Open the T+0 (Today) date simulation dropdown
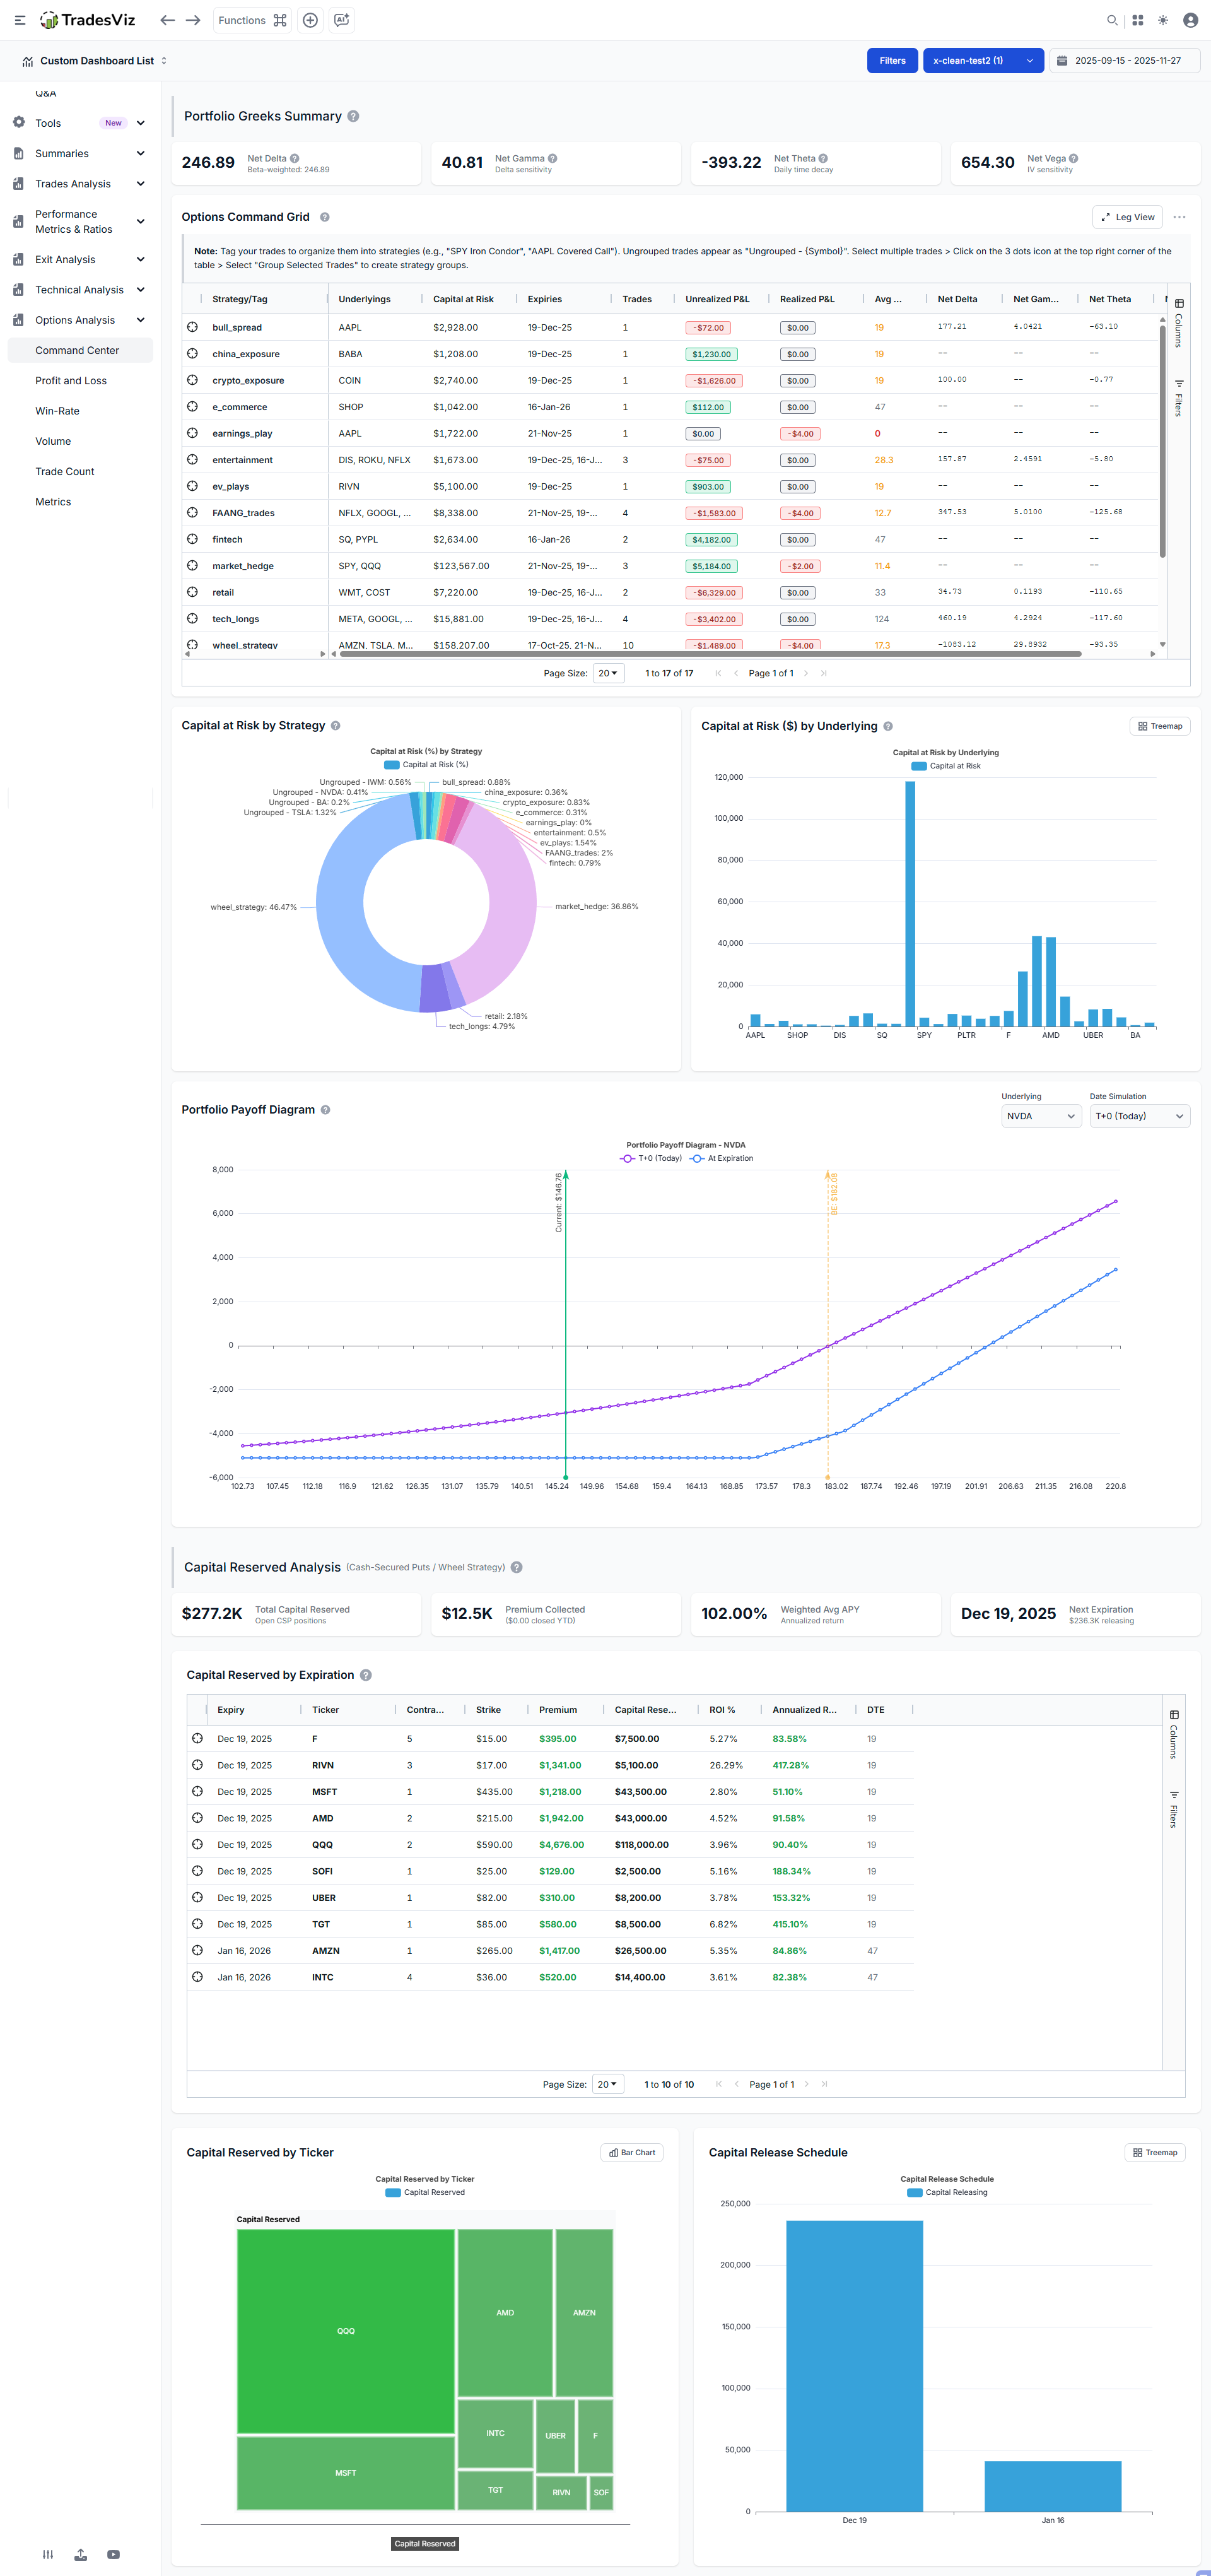The height and width of the screenshot is (2576, 1211). [x=1139, y=1116]
